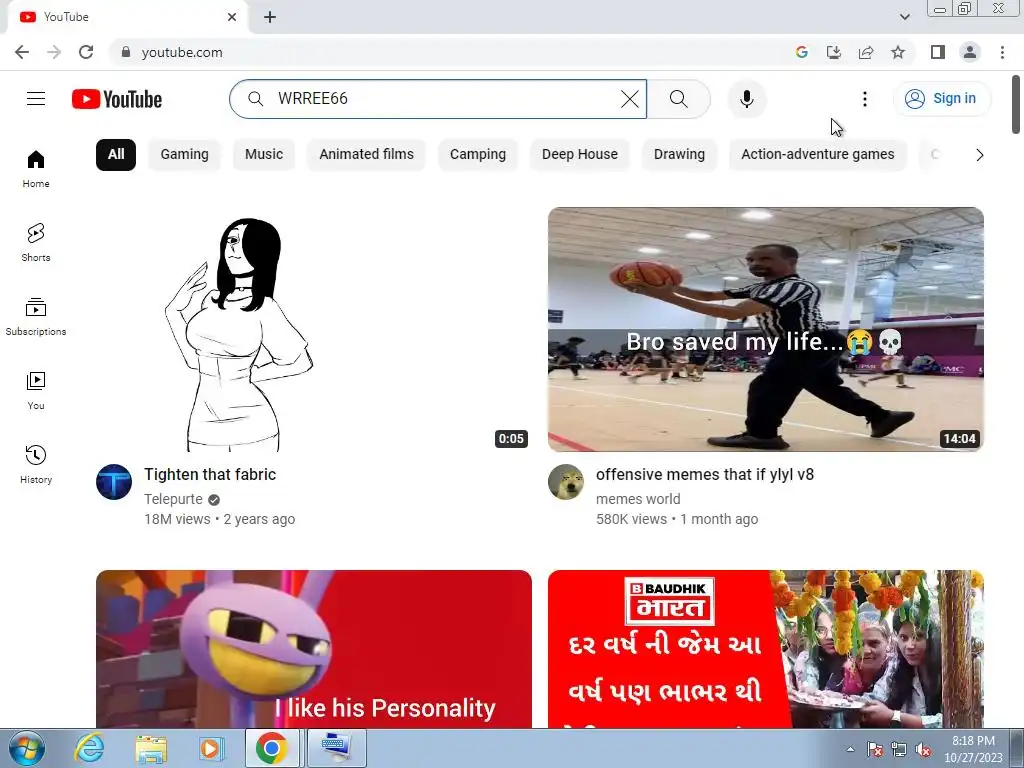Click the Sign in button
The image size is (1024, 768).
[x=941, y=99]
